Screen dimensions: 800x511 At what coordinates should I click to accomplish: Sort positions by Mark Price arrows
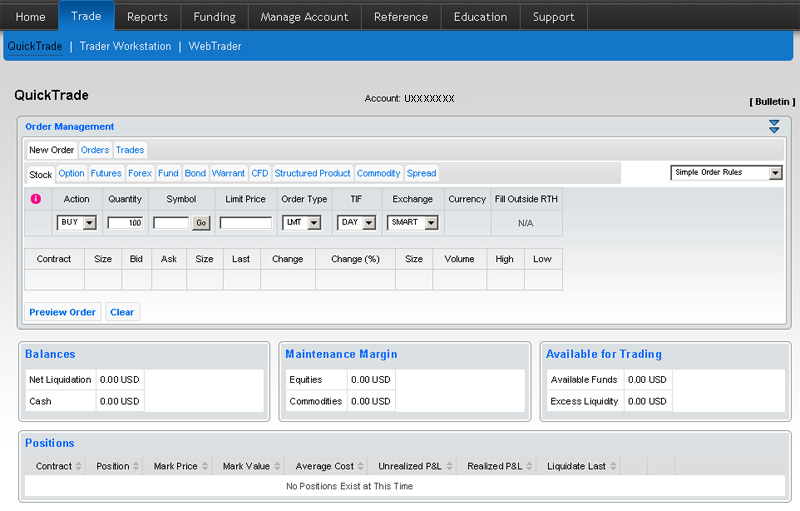tap(206, 466)
